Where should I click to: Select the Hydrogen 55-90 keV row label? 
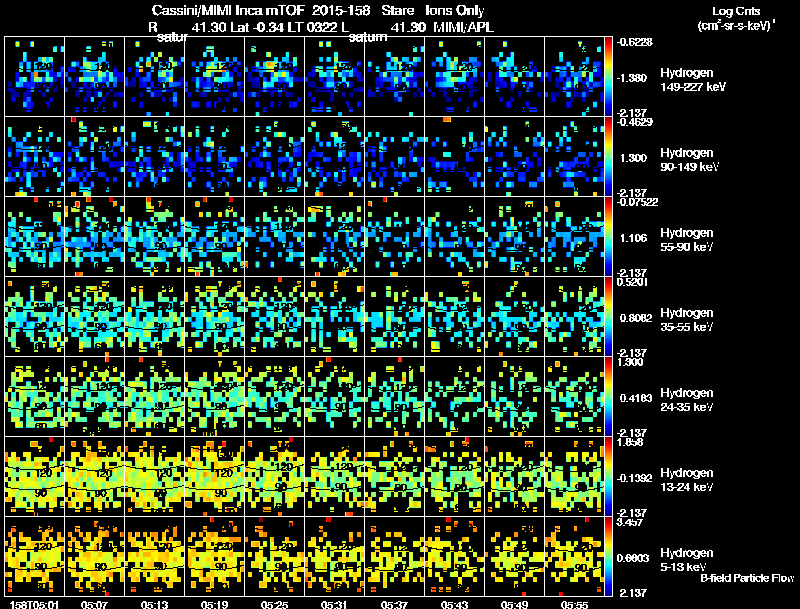pyautogui.click(x=687, y=240)
